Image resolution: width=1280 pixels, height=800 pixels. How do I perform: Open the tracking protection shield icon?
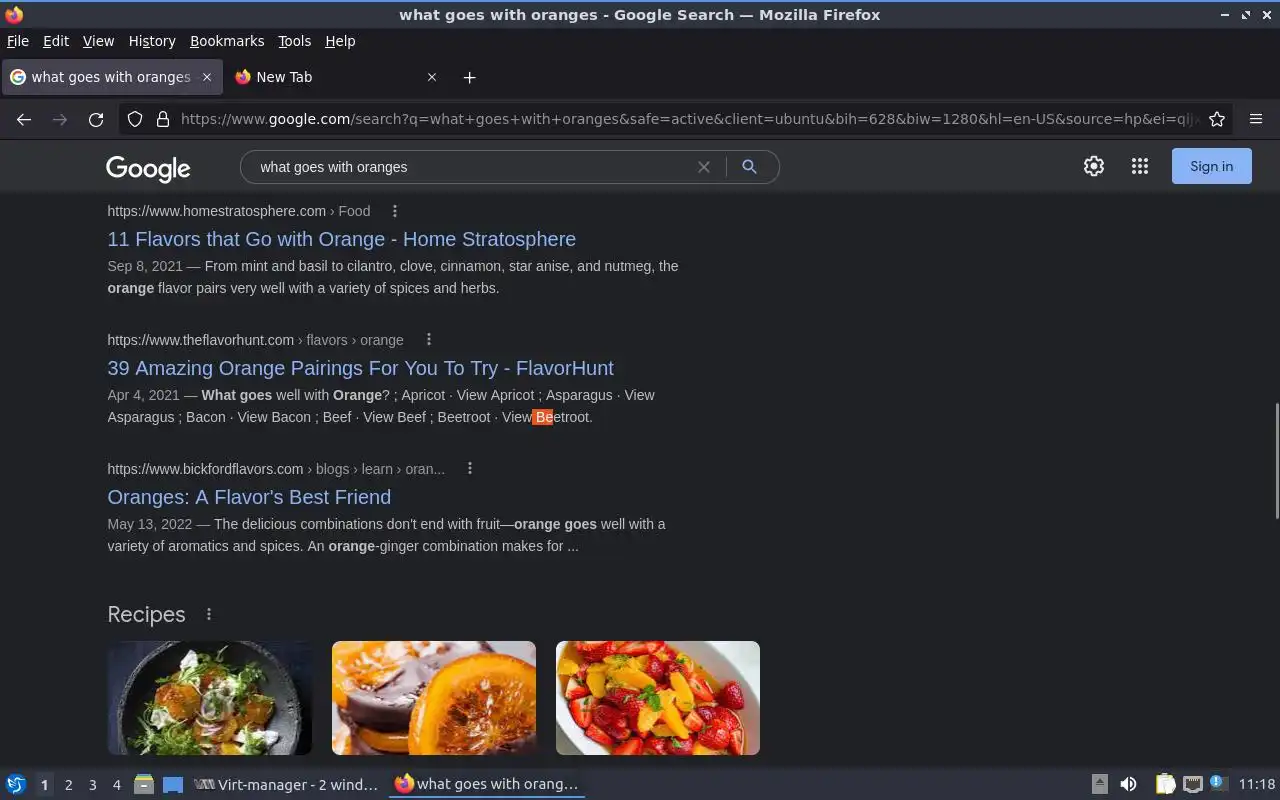tap(135, 119)
